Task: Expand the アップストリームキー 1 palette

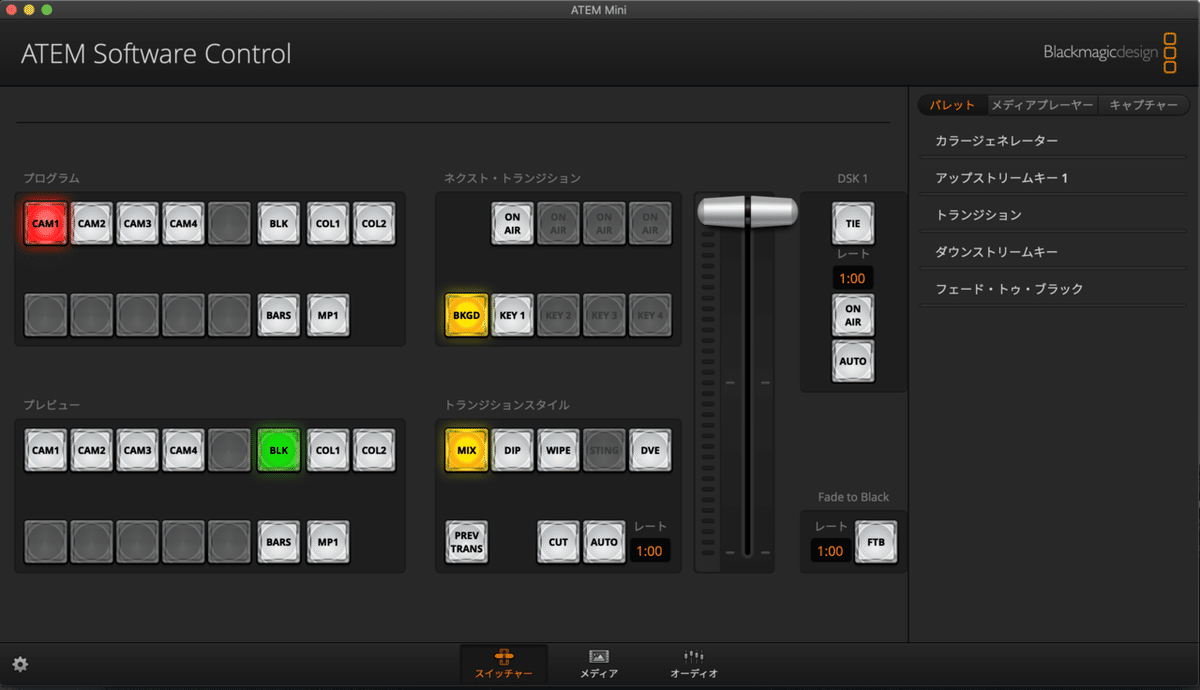Action: pos(1055,178)
